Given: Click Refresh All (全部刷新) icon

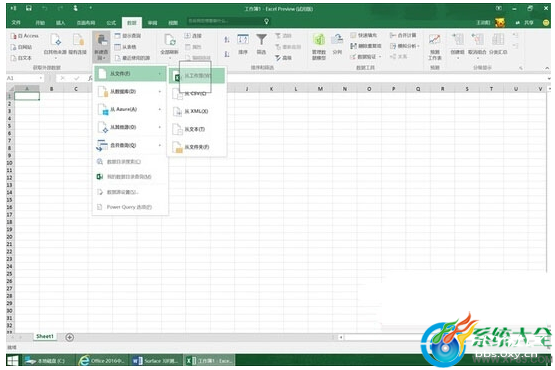Looking at the screenshot, I should [170, 45].
